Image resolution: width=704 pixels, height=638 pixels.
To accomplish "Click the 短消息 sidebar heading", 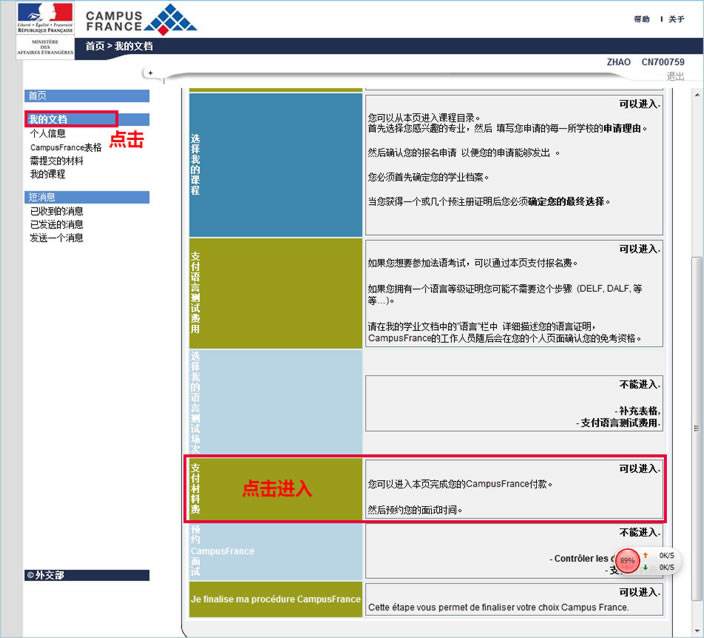I will (87, 197).
